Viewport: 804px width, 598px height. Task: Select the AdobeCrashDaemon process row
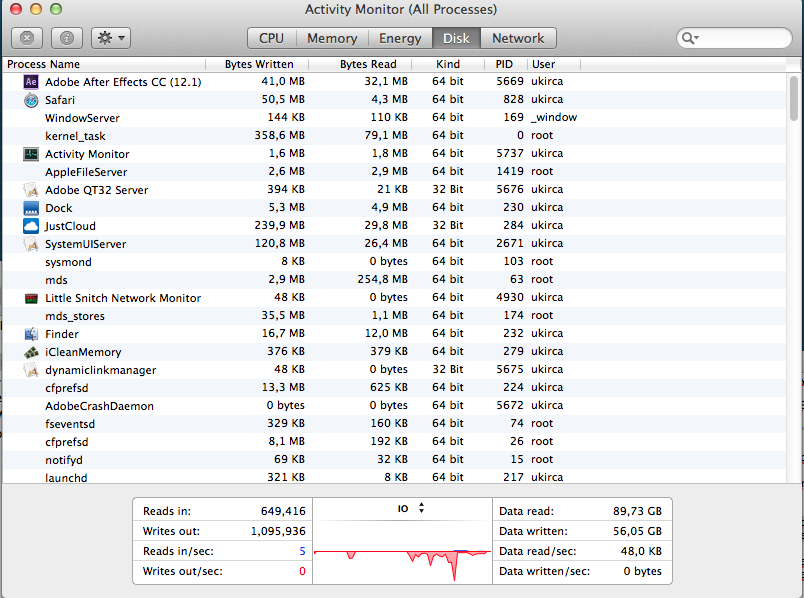coord(394,405)
